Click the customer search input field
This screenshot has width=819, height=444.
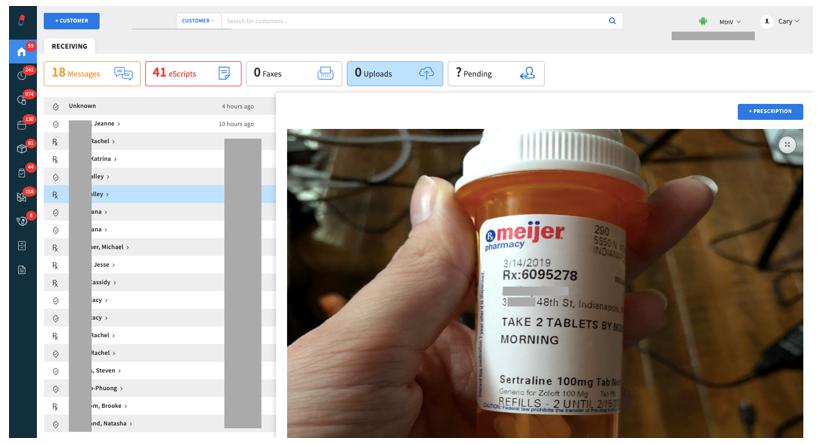tap(410, 21)
